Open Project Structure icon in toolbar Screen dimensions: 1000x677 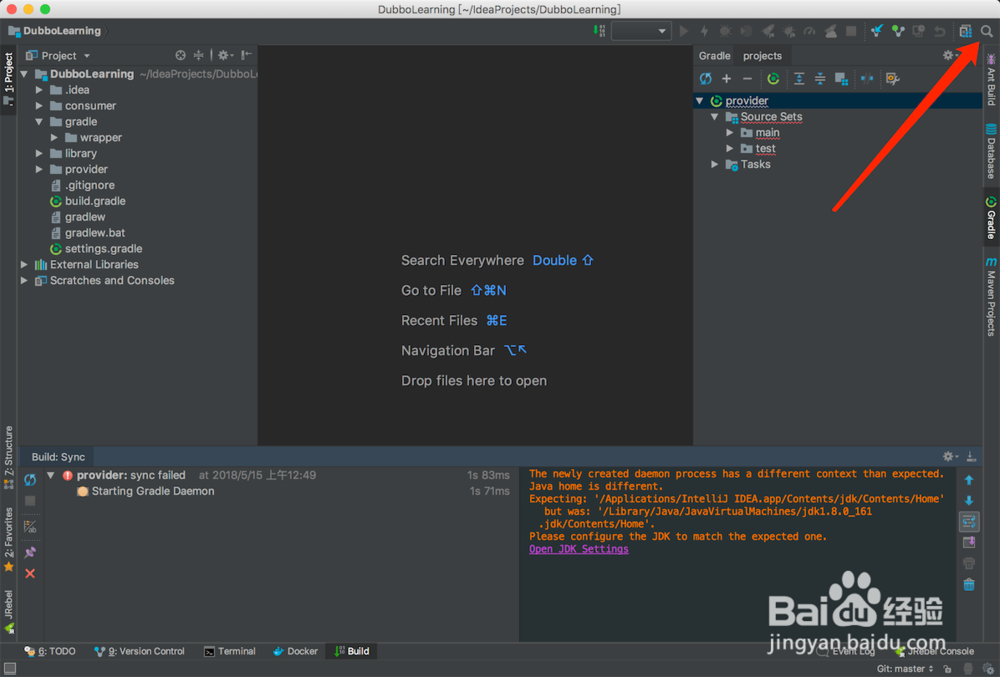point(965,31)
